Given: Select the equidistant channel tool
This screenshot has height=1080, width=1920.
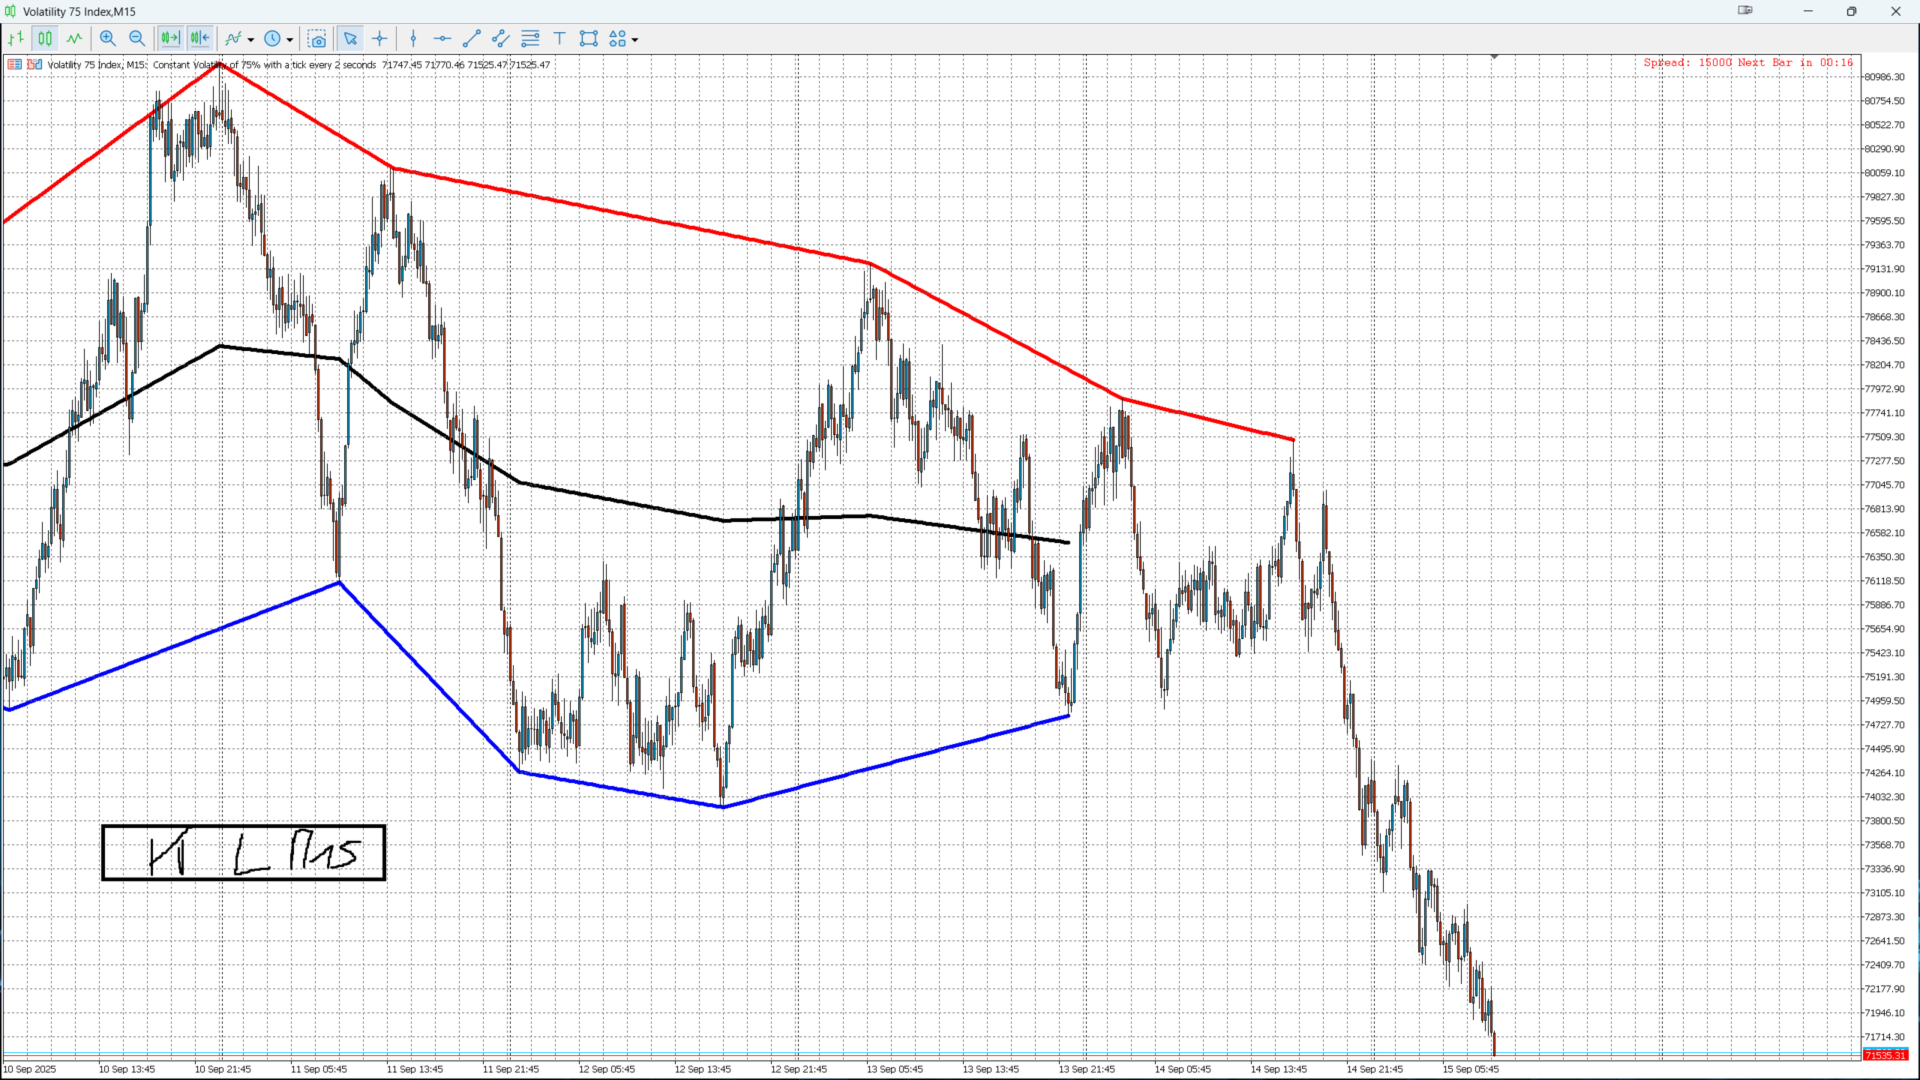Looking at the screenshot, I should (x=501, y=39).
